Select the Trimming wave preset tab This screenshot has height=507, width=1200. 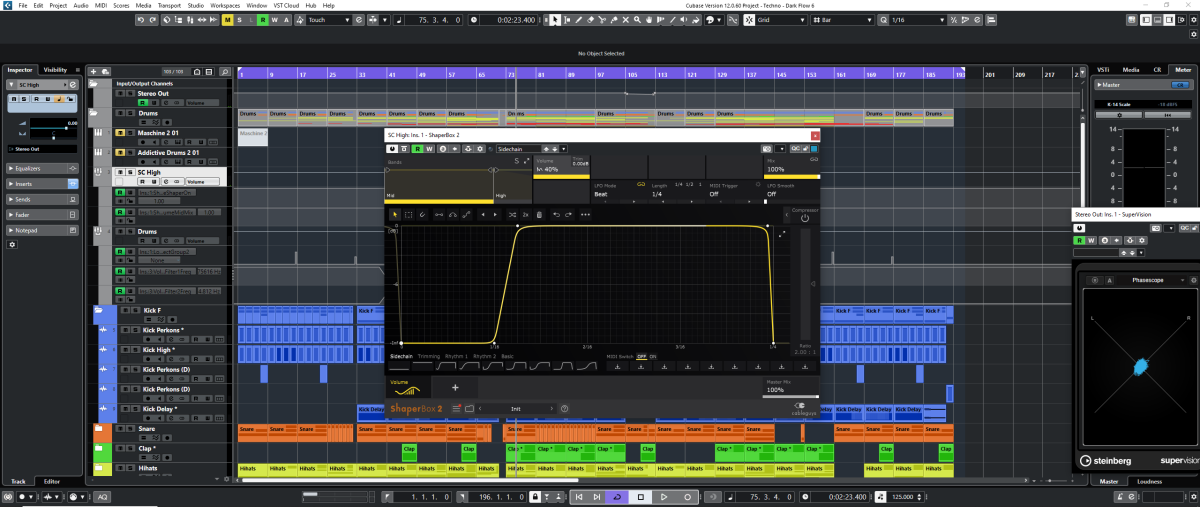click(429, 356)
